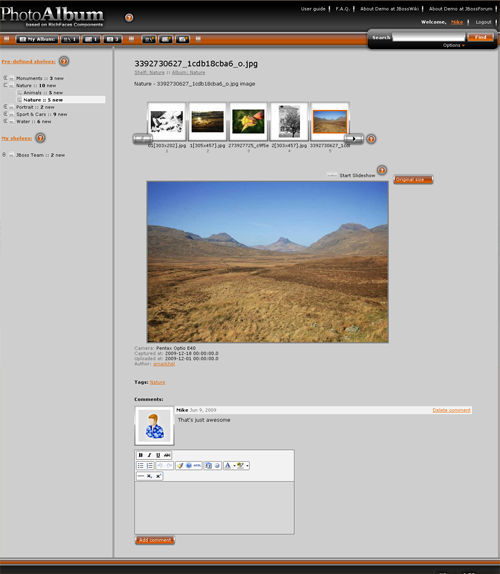Screen dimensions: 500x574
Task: View the photo at Original size
Action: (413, 179)
